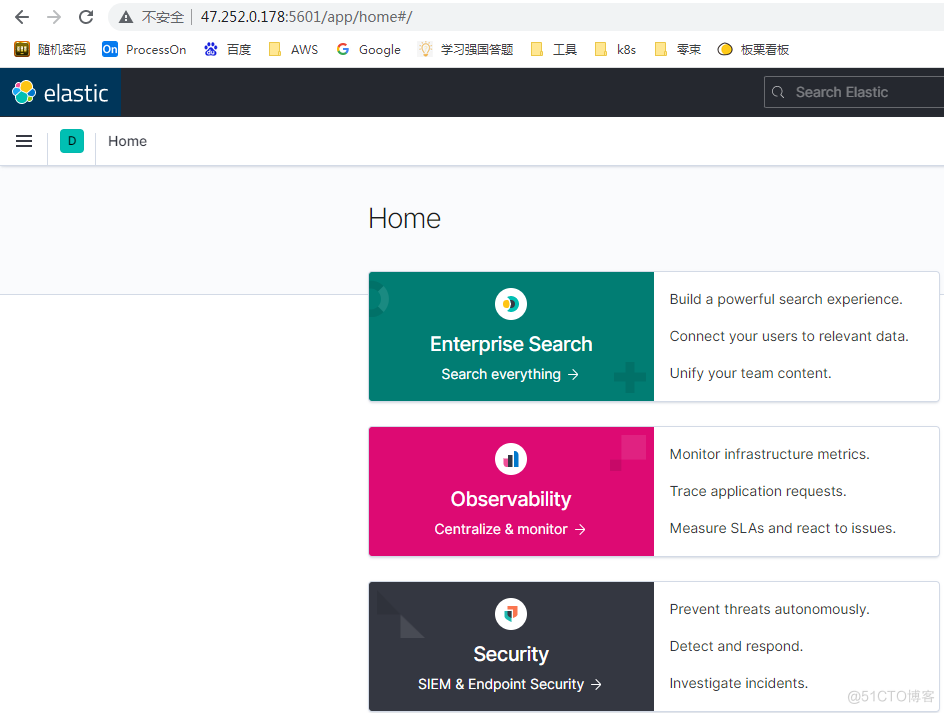Open the Observability card title
This screenshot has height=713, width=944.
point(511,499)
